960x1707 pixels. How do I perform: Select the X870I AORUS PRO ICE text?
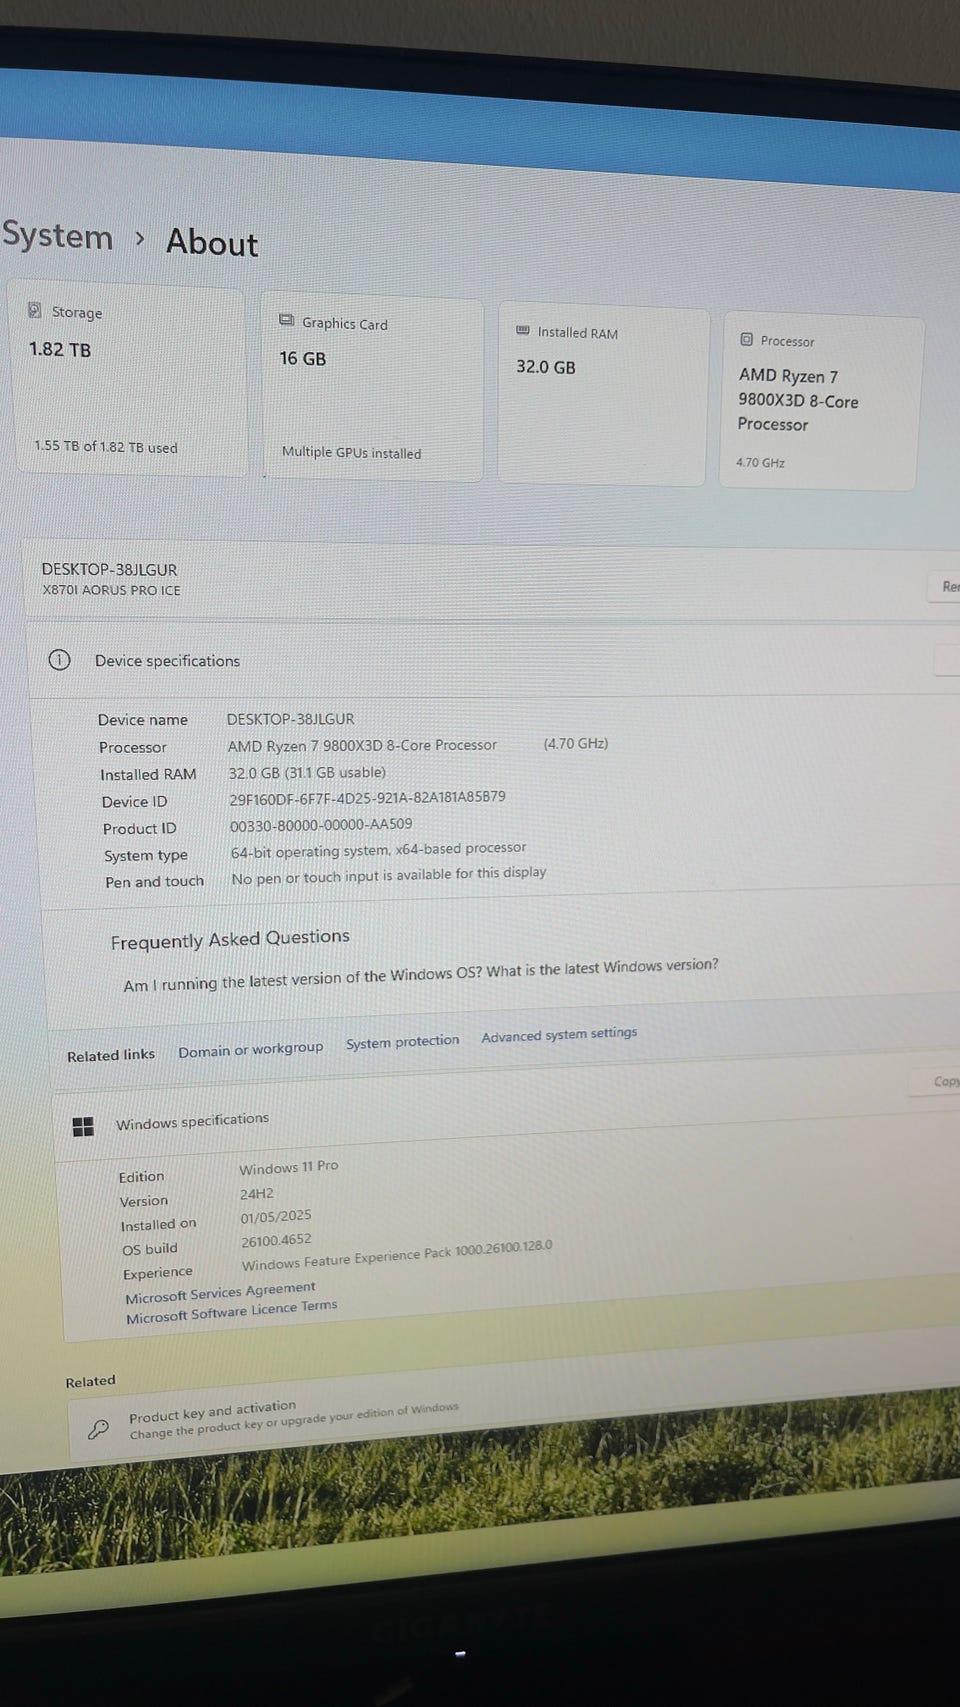pos(111,590)
